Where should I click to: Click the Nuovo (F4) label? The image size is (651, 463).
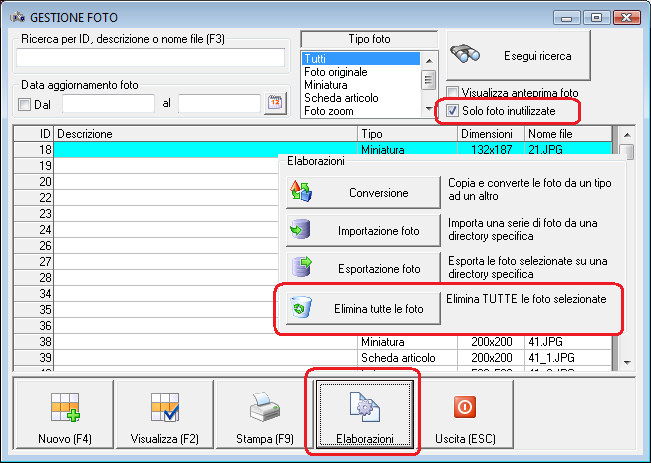point(65,439)
